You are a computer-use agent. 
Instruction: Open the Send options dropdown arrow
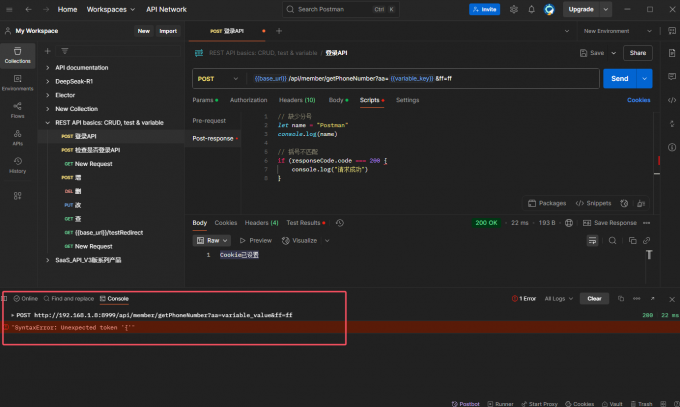[644, 79]
